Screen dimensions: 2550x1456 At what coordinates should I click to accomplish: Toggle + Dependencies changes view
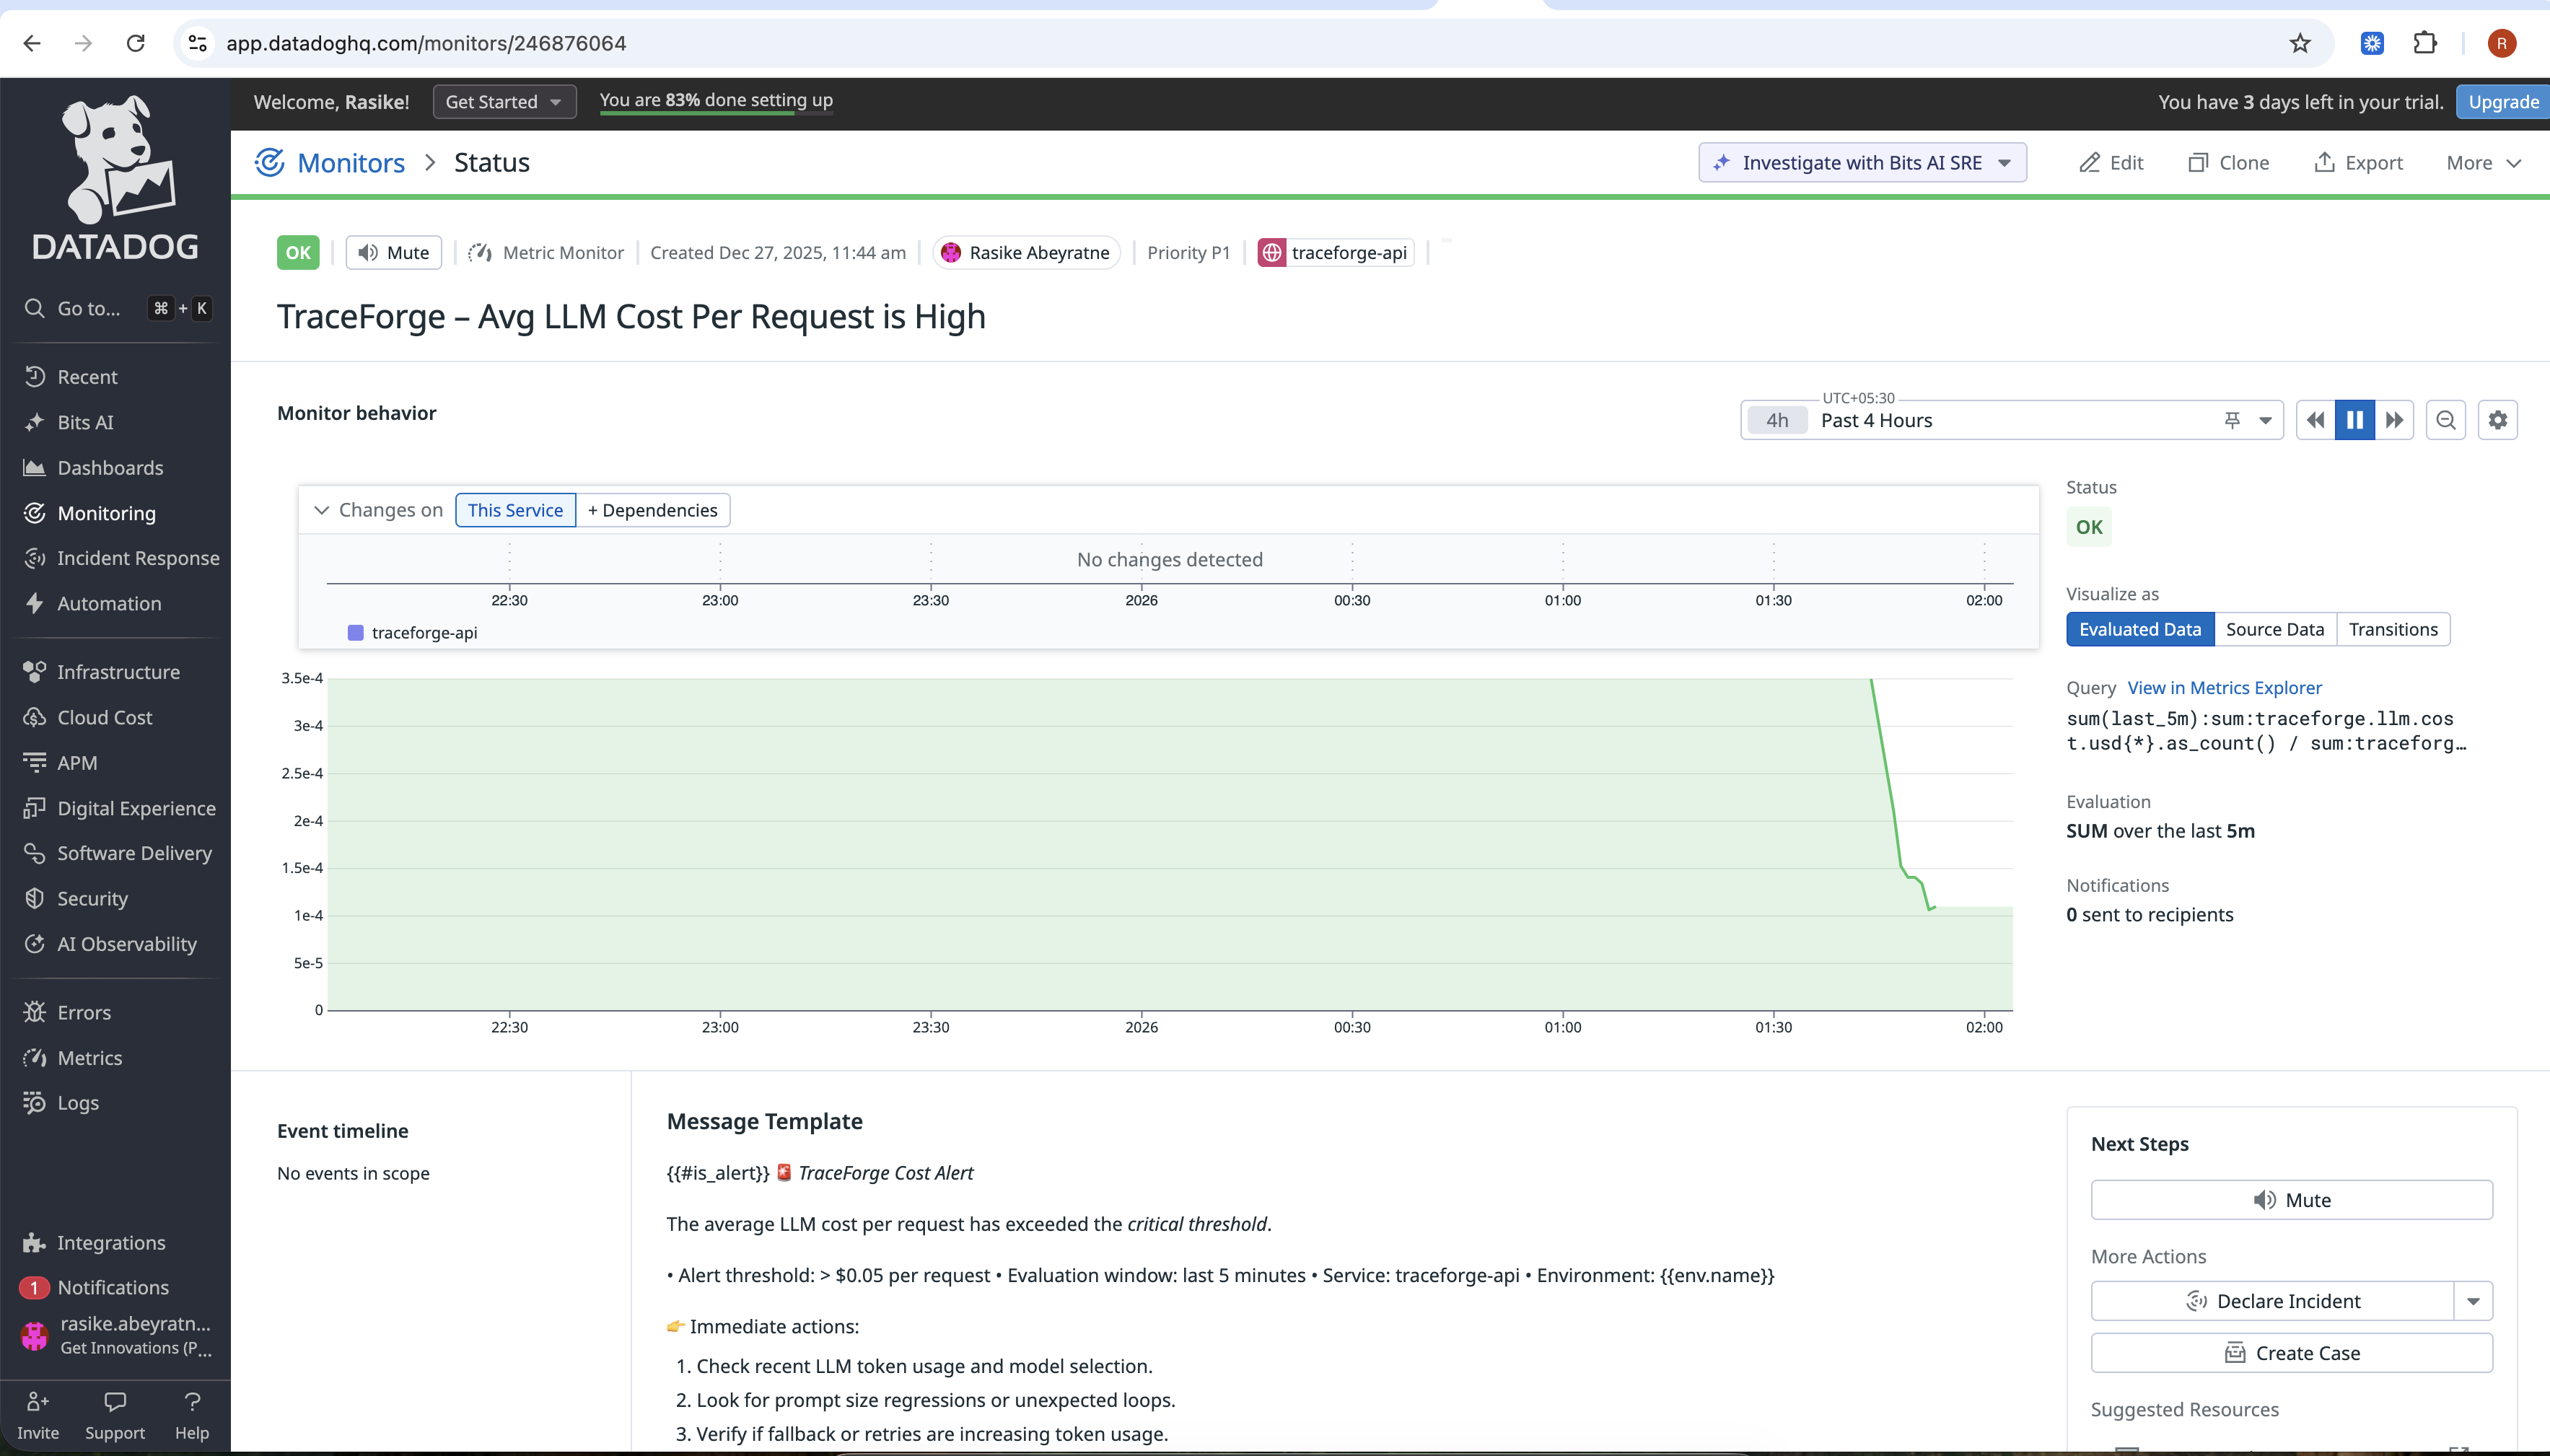(653, 510)
